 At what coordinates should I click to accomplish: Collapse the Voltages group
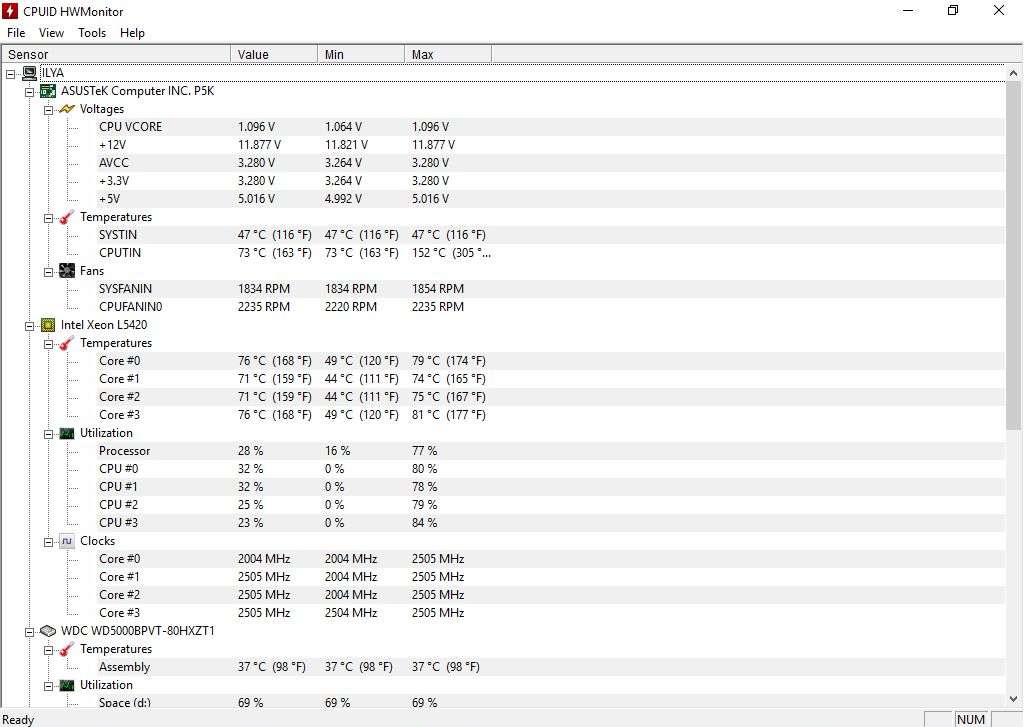pos(48,110)
